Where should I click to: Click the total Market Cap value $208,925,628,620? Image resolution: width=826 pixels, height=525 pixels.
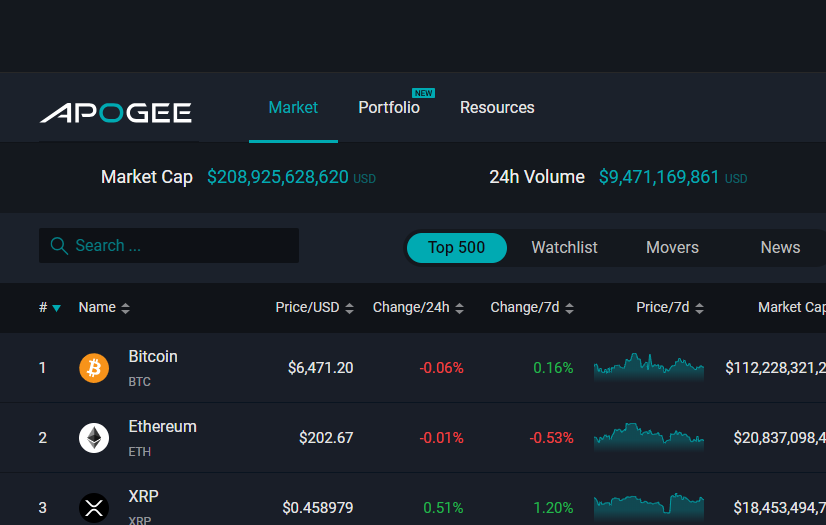(278, 177)
